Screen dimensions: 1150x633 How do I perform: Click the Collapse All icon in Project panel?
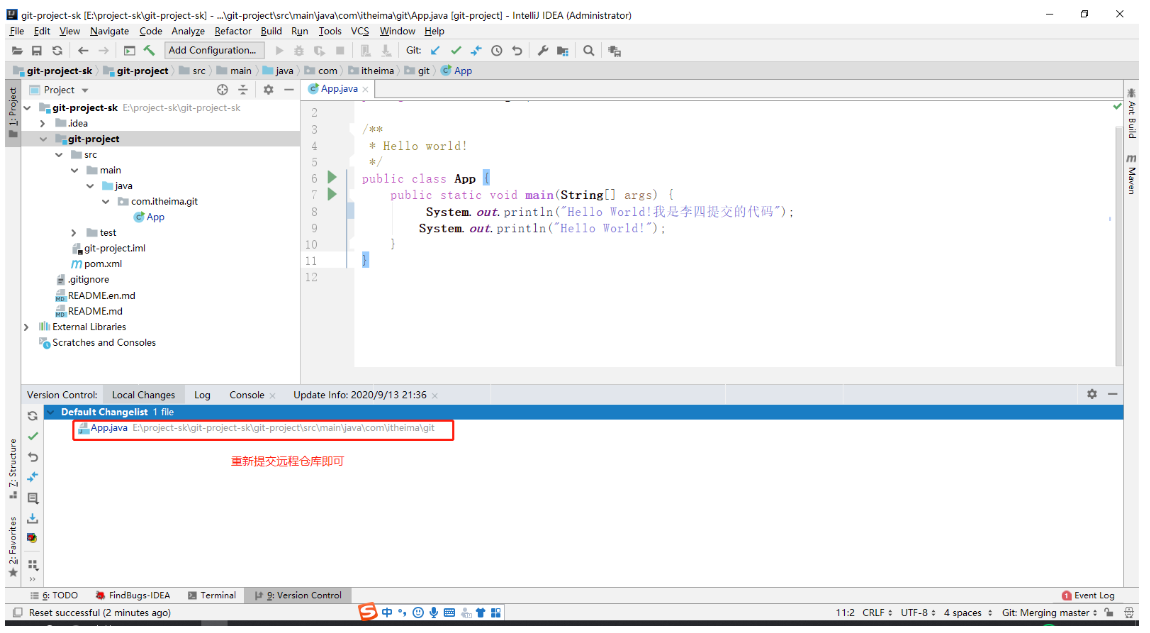tap(243, 89)
